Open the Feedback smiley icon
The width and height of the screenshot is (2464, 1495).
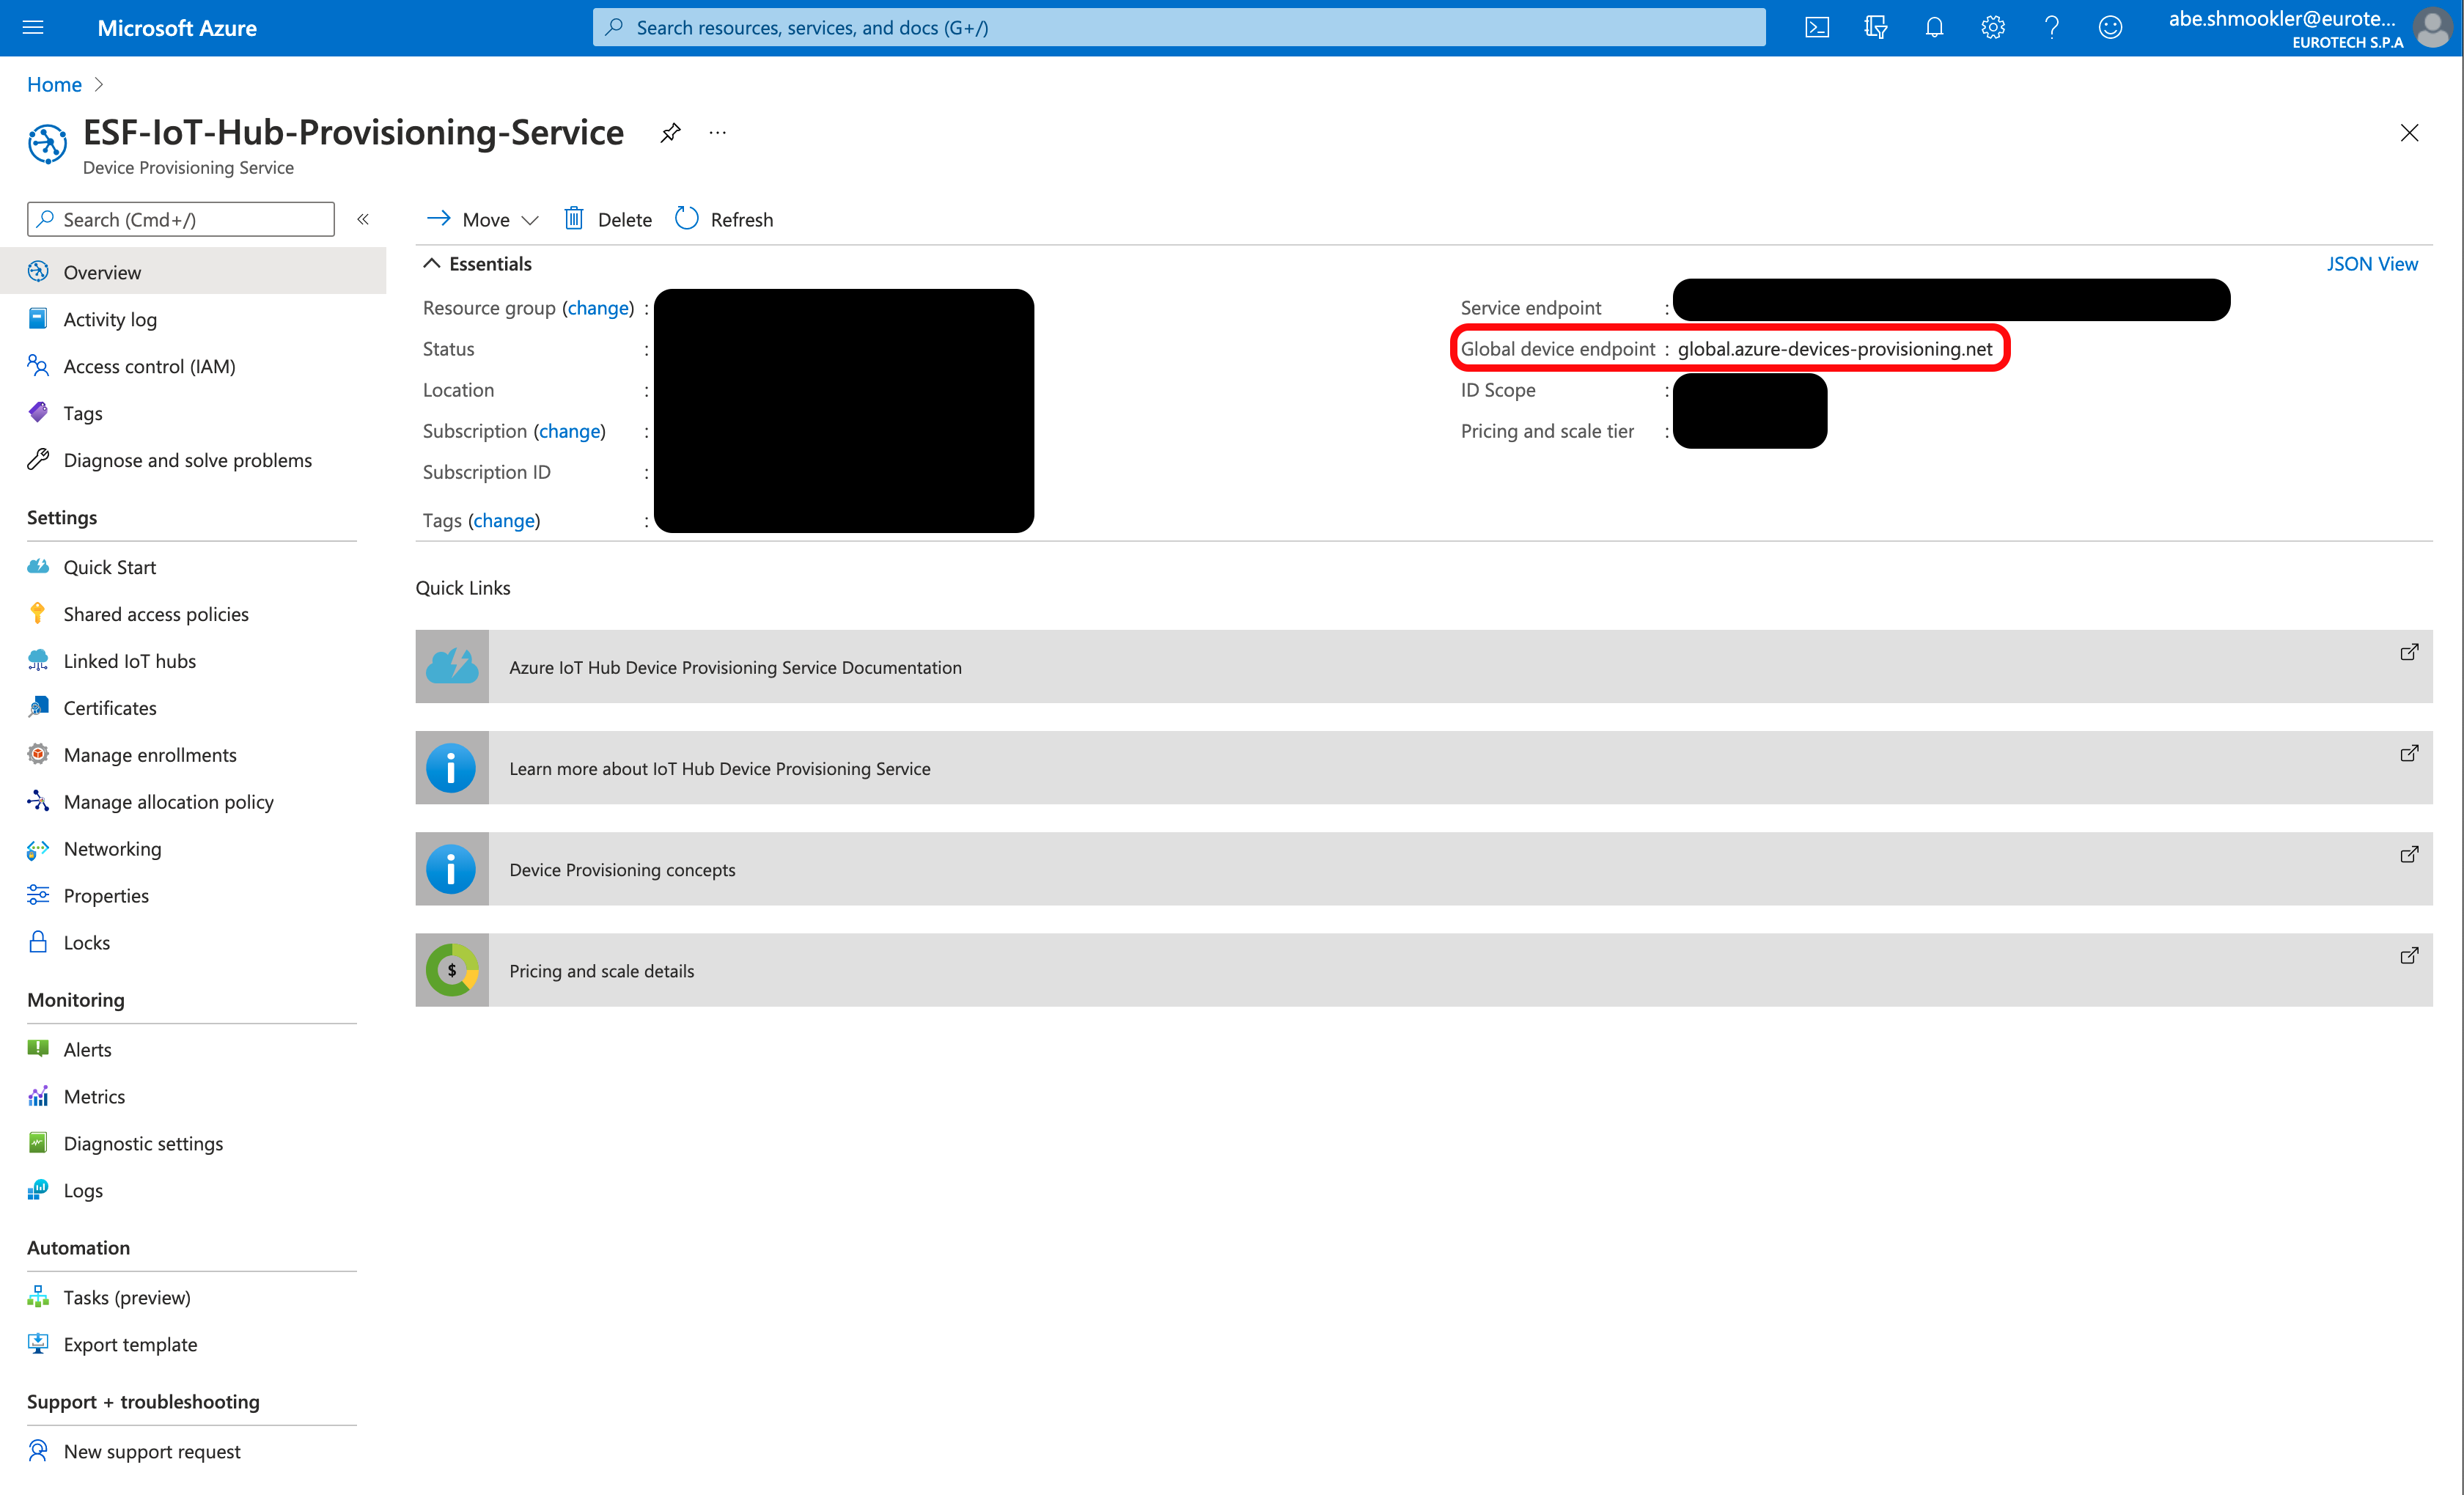(2110, 27)
